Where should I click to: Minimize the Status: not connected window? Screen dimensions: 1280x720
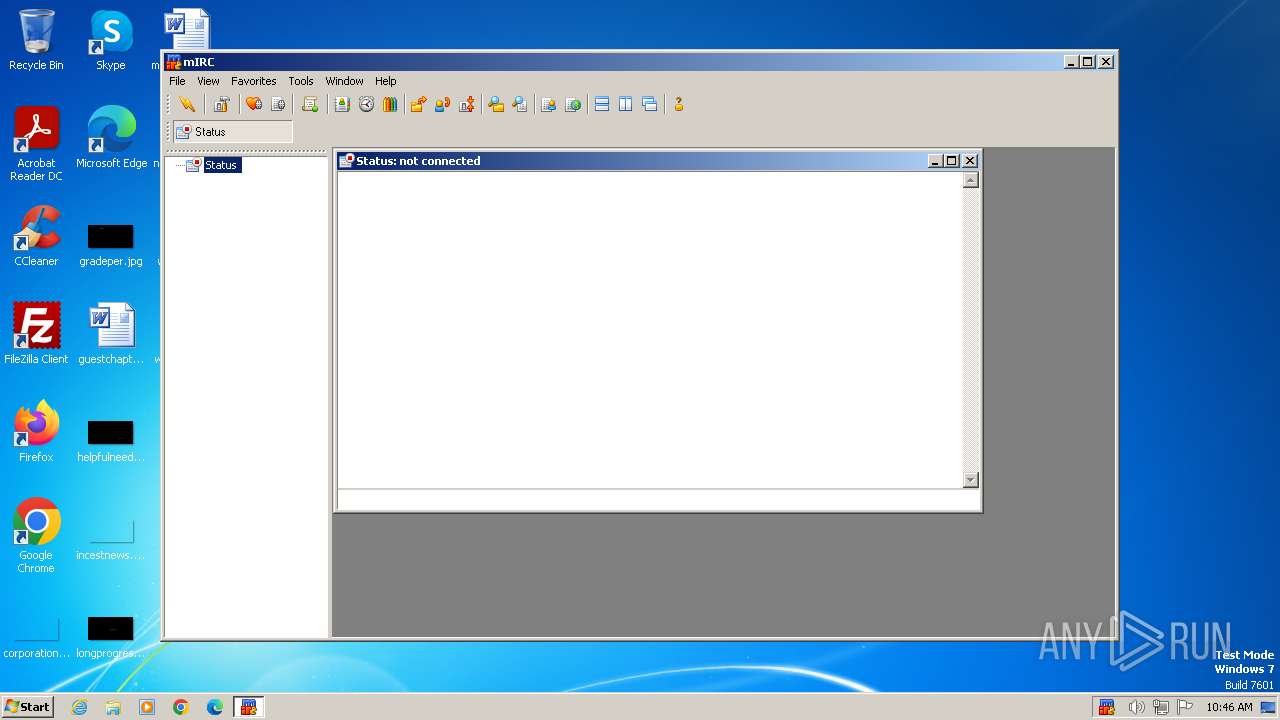(935, 161)
